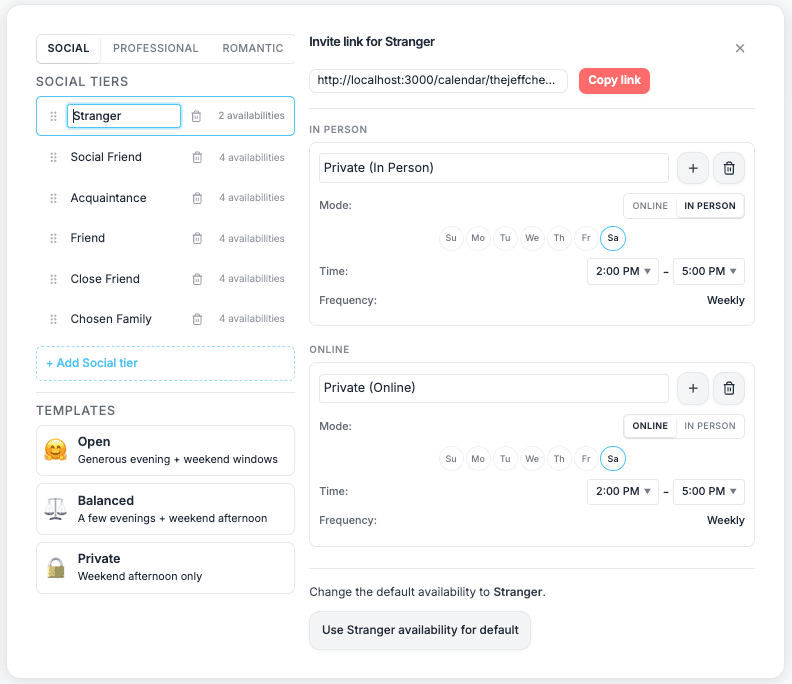Viewport: 792px width, 684px height.
Task: Remove the Chosen Family tier
Action: tap(197, 319)
